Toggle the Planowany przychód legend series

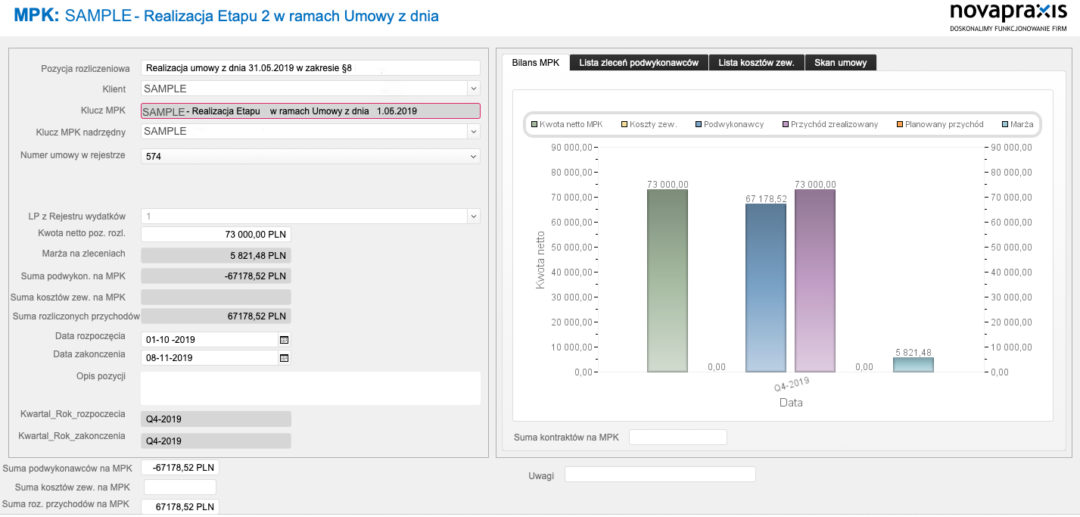tap(939, 125)
